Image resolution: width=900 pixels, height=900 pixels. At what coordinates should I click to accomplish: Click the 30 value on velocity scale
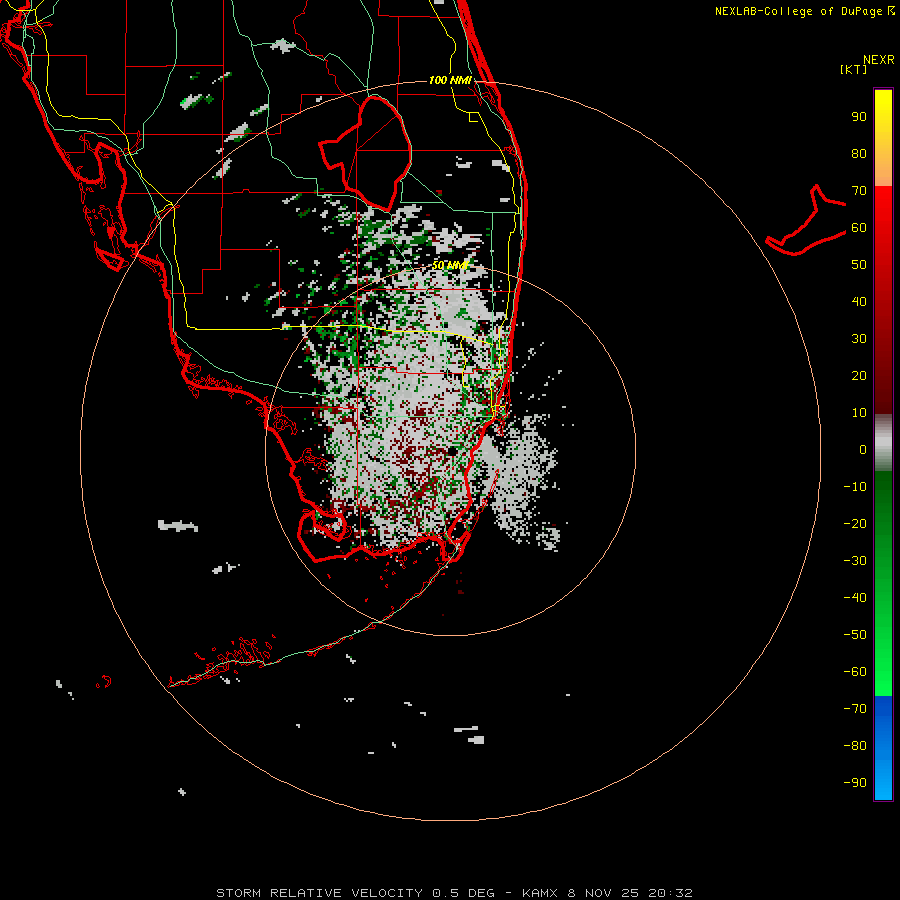(859, 339)
